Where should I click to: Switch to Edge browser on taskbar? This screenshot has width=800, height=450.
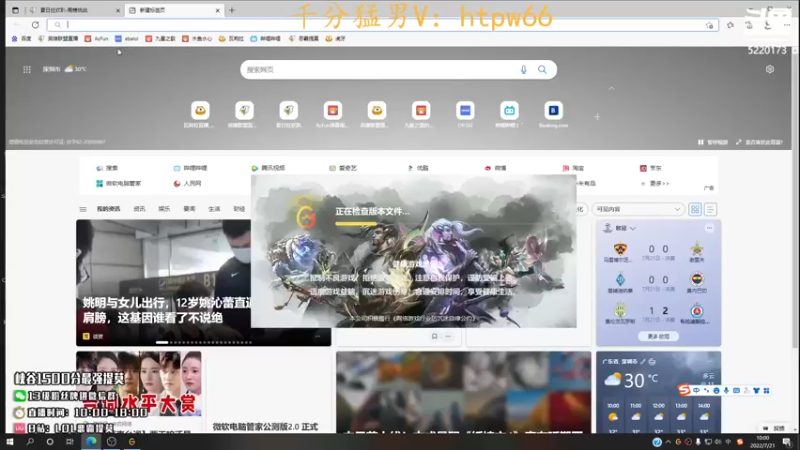[91, 442]
